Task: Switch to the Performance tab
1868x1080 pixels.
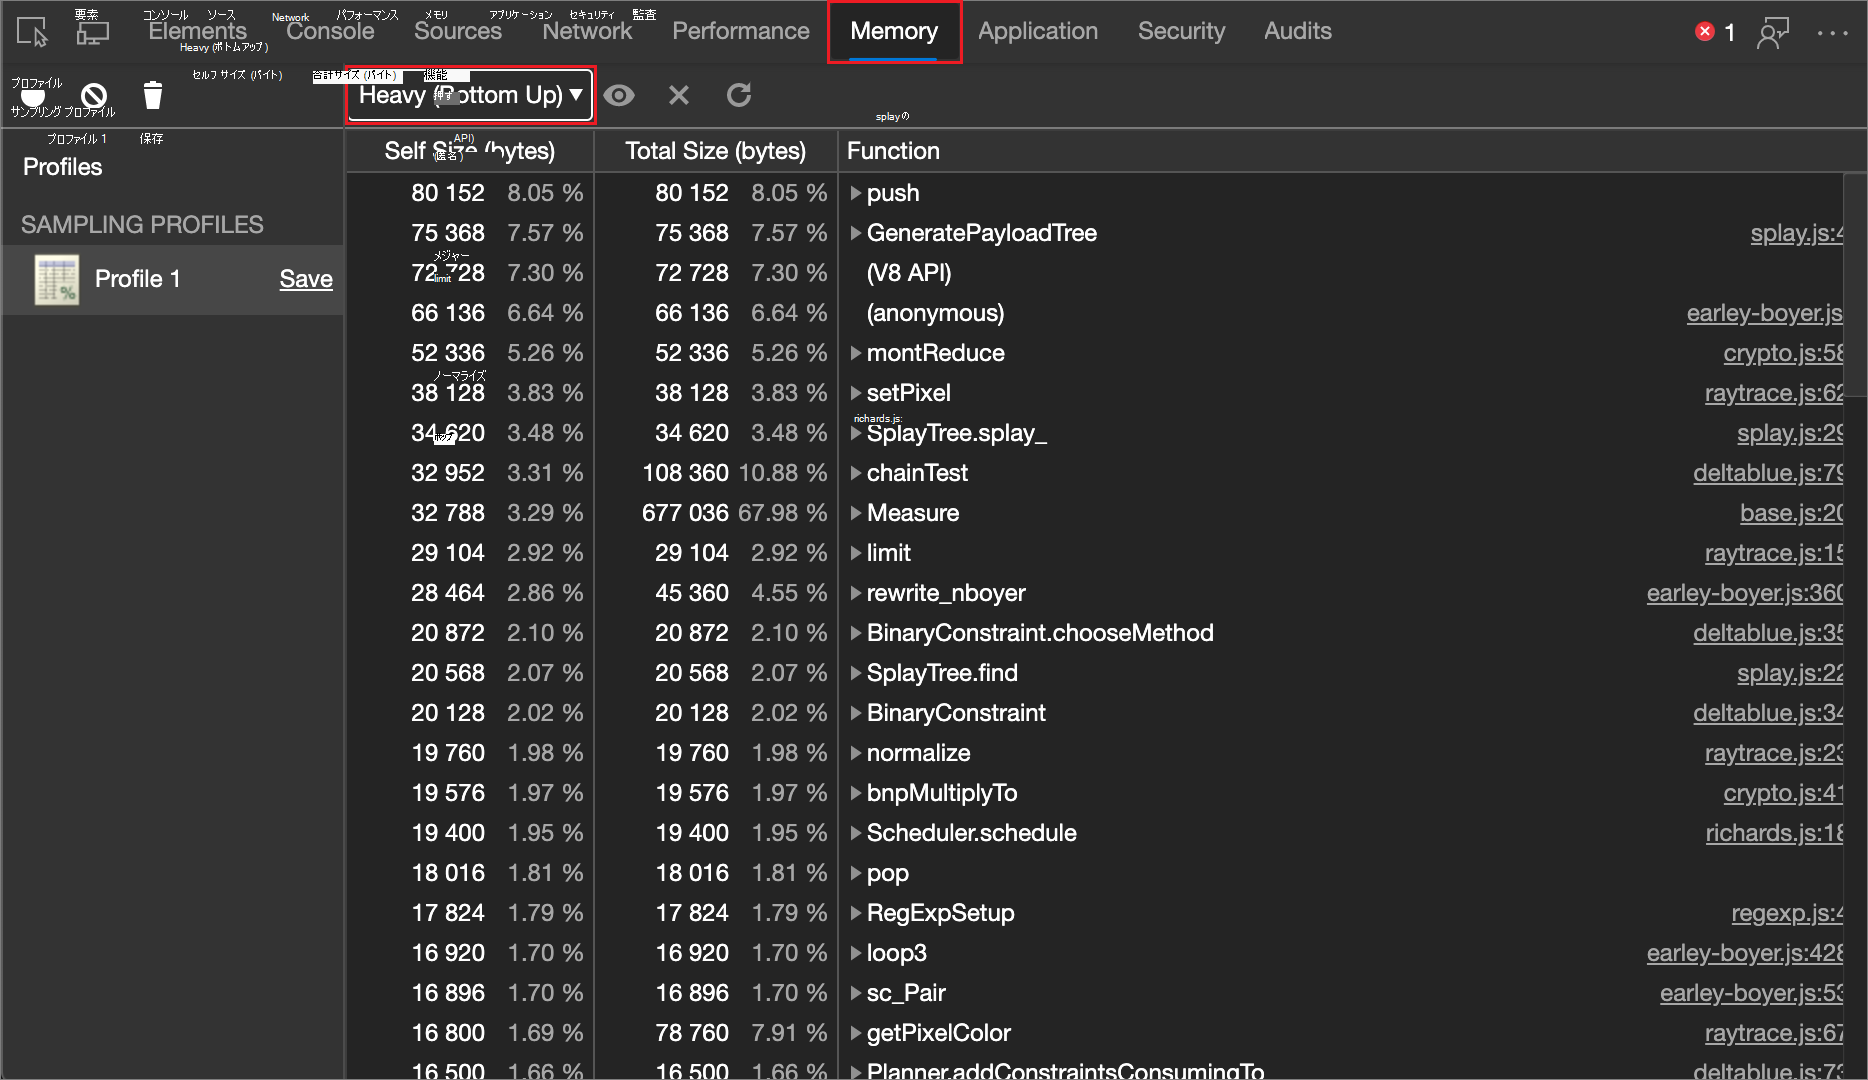Action: tap(741, 31)
